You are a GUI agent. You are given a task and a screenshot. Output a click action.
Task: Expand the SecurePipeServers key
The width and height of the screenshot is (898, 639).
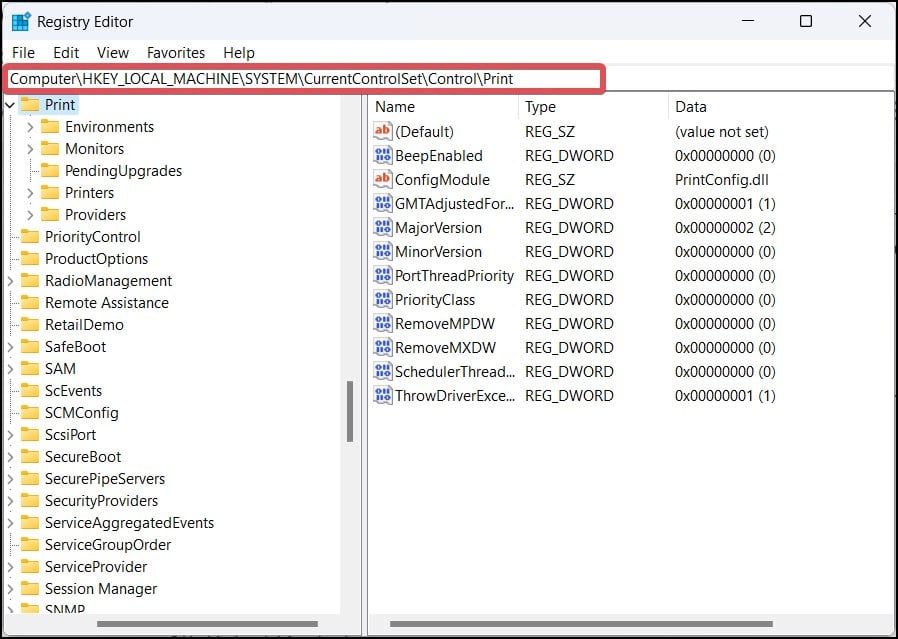pyautogui.click(x=10, y=479)
